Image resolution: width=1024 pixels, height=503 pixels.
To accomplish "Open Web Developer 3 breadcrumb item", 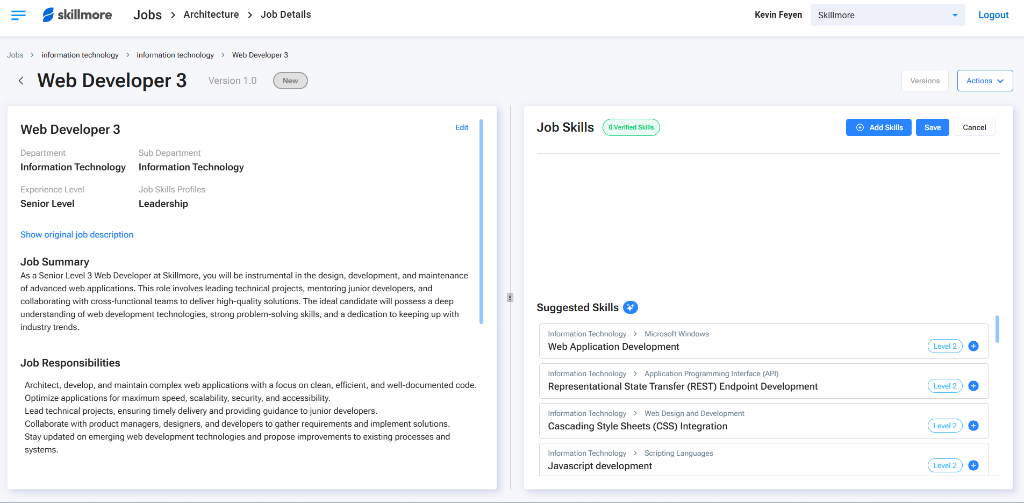I will pyautogui.click(x=260, y=55).
